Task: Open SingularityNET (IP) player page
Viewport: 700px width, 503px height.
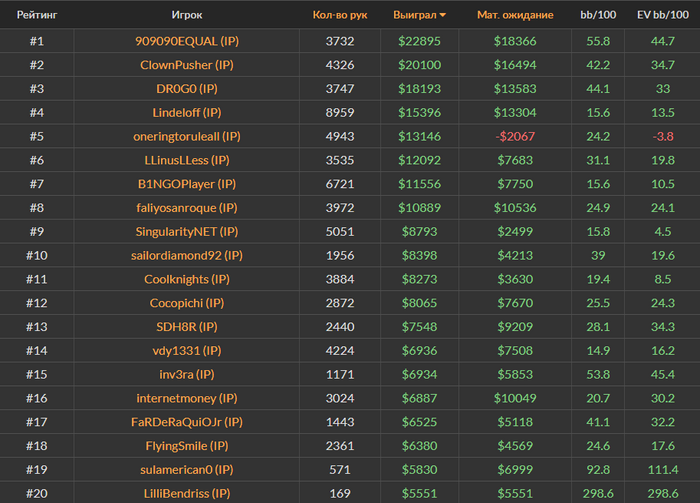Action: pos(187,232)
